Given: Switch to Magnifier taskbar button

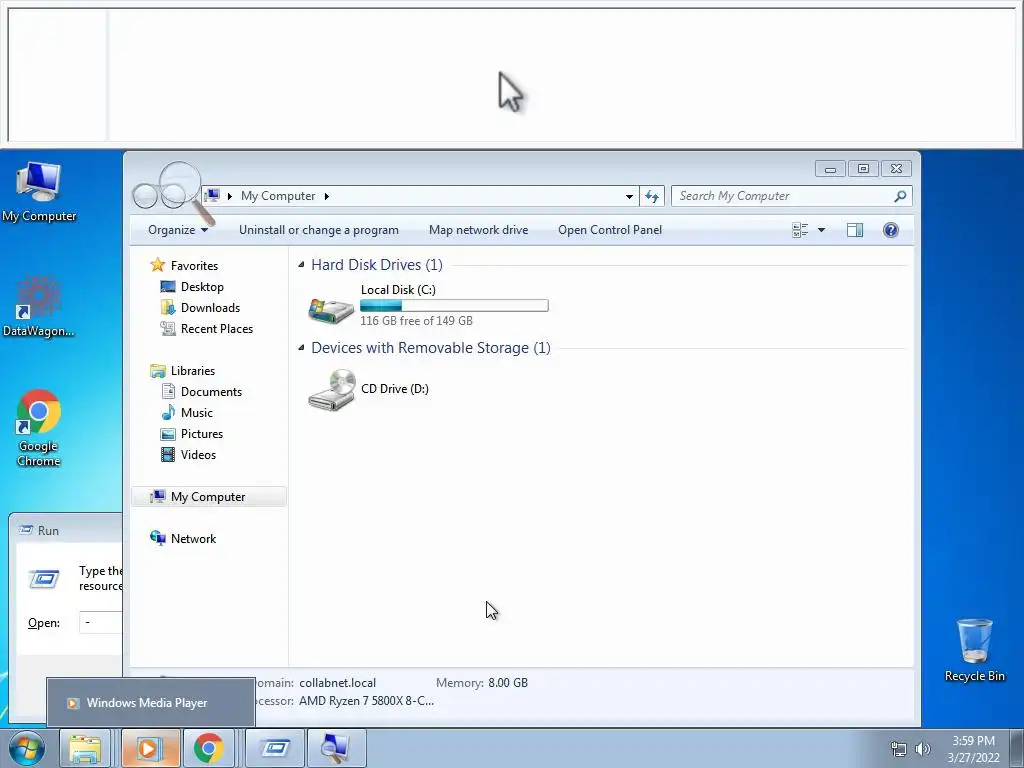Looking at the screenshot, I should pos(336,748).
